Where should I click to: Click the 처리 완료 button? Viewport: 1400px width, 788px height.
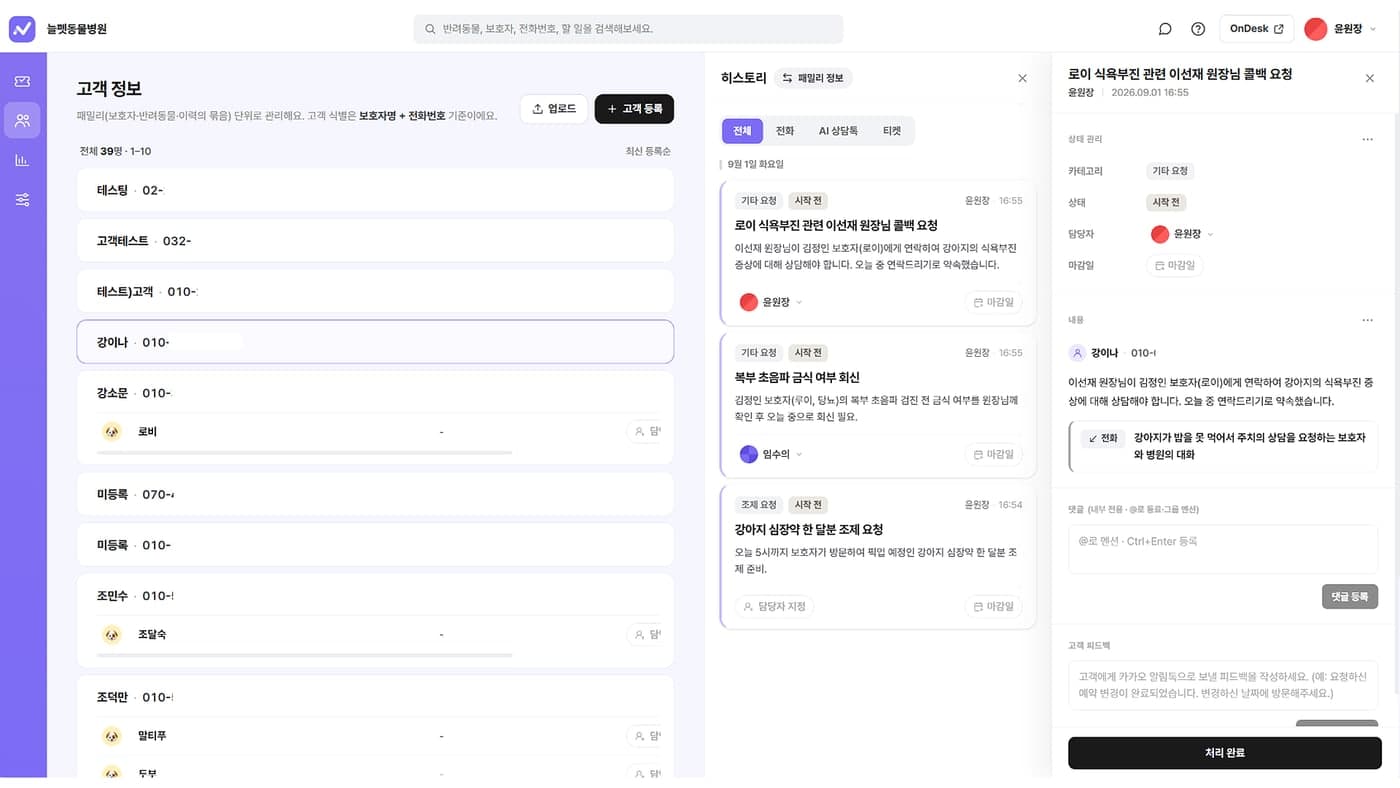pos(1224,753)
